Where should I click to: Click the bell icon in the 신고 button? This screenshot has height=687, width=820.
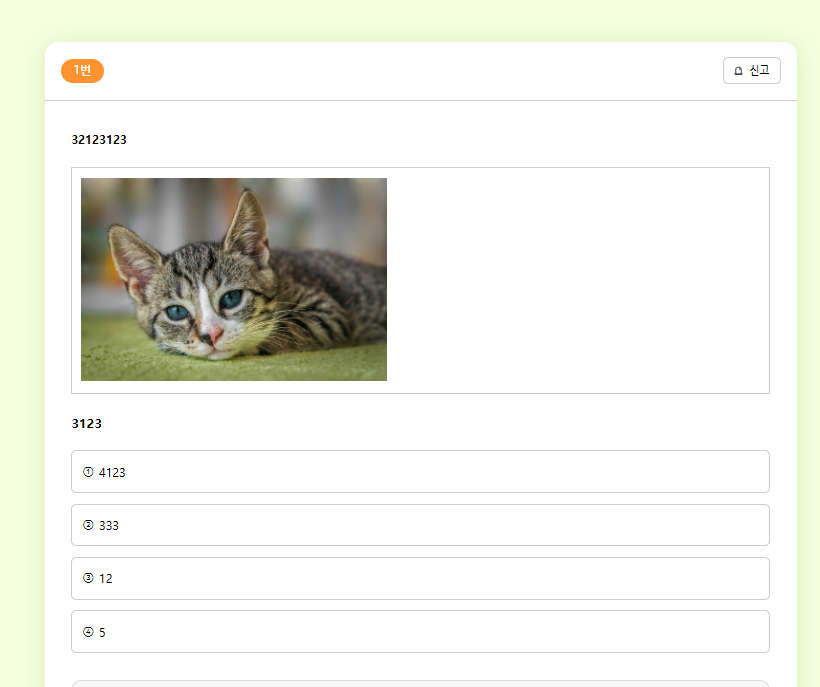(738, 71)
